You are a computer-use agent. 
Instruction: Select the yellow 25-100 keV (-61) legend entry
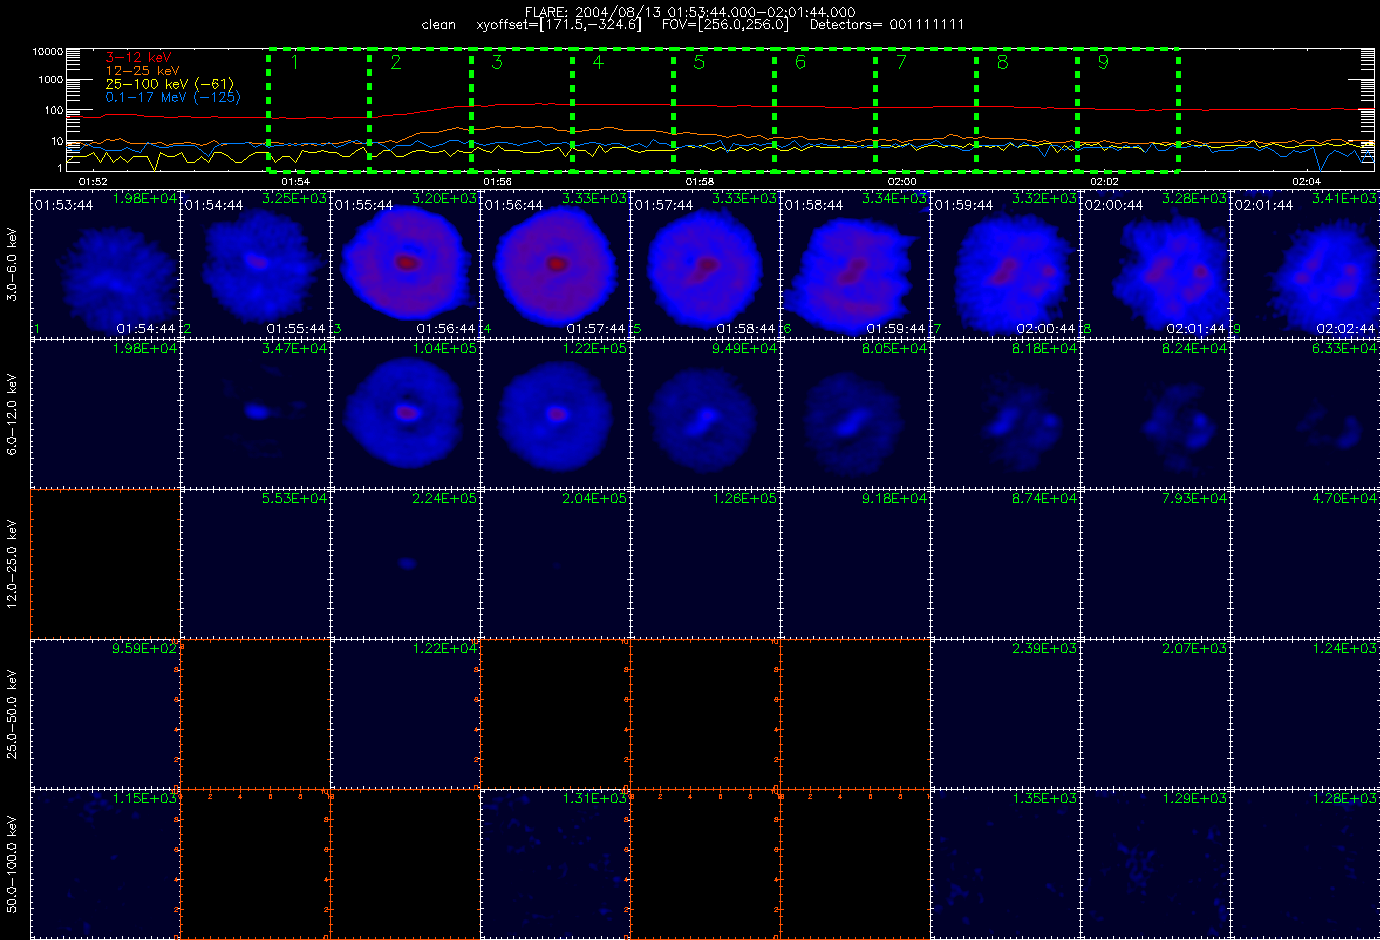169,84
